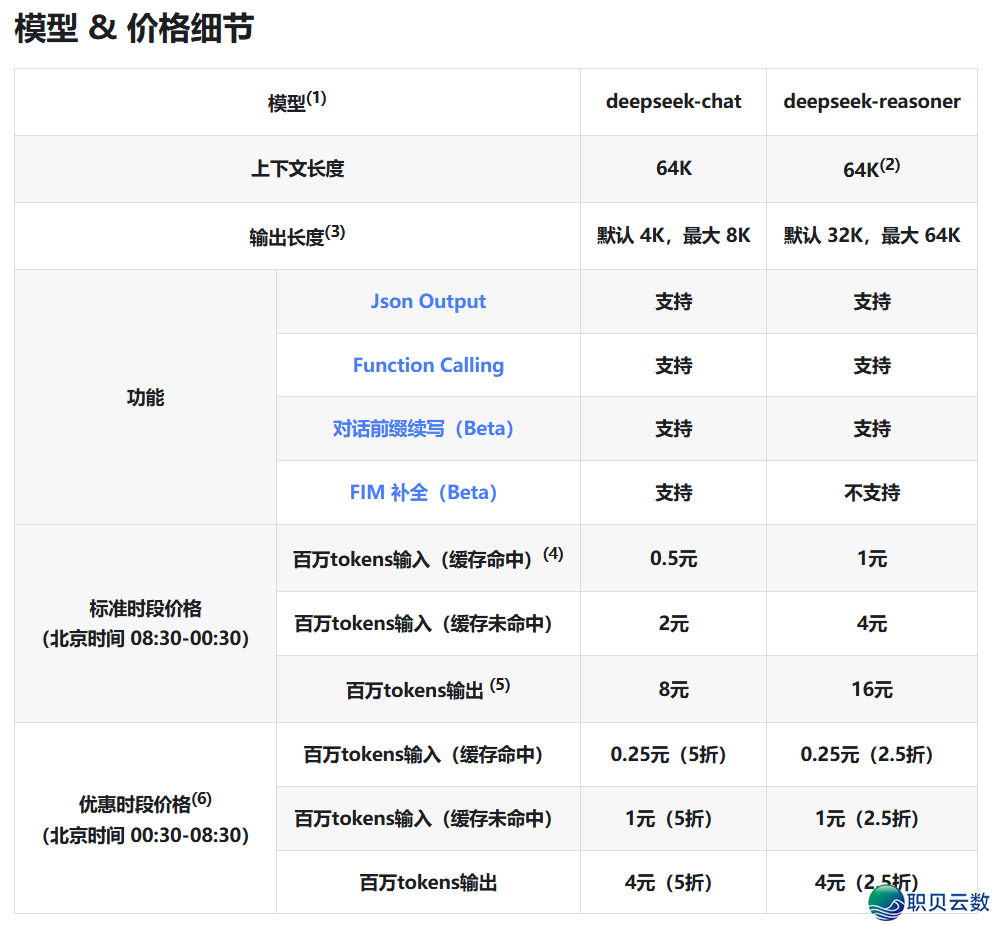Select the 默认 32K，最大 64K cell
The height and width of the screenshot is (927, 997).
(x=872, y=236)
